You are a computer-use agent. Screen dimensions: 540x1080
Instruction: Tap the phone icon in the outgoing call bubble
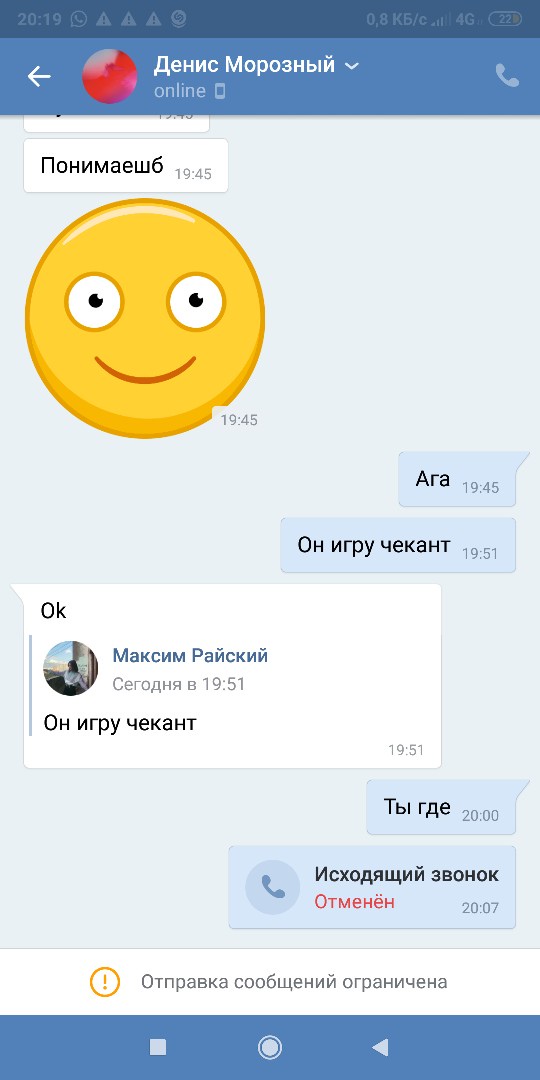coord(273,887)
